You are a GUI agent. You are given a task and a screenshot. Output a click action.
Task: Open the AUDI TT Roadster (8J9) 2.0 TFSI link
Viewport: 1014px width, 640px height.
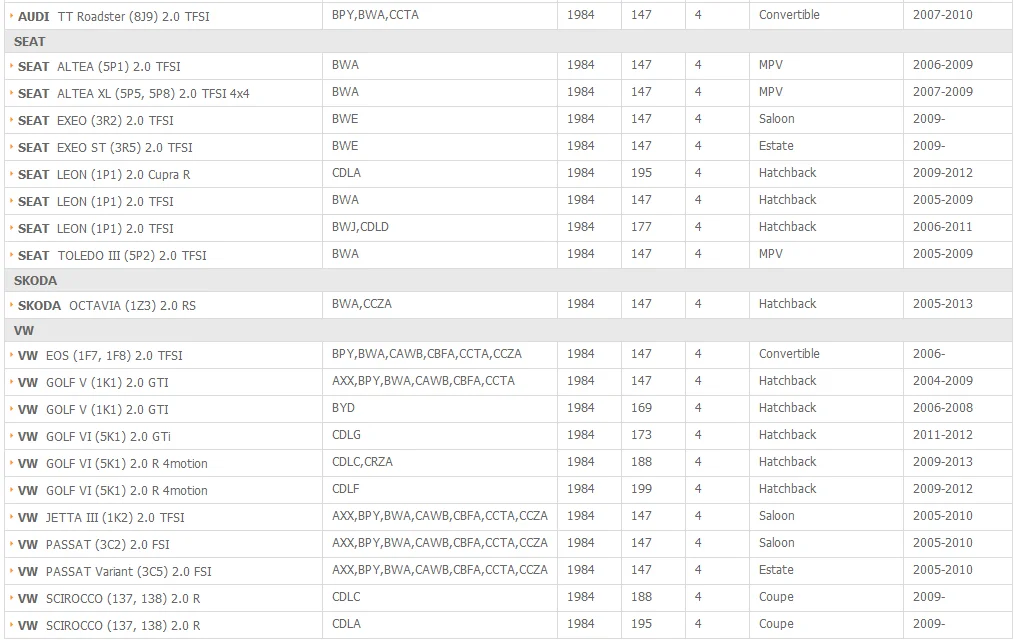click(x=114, y=17)
